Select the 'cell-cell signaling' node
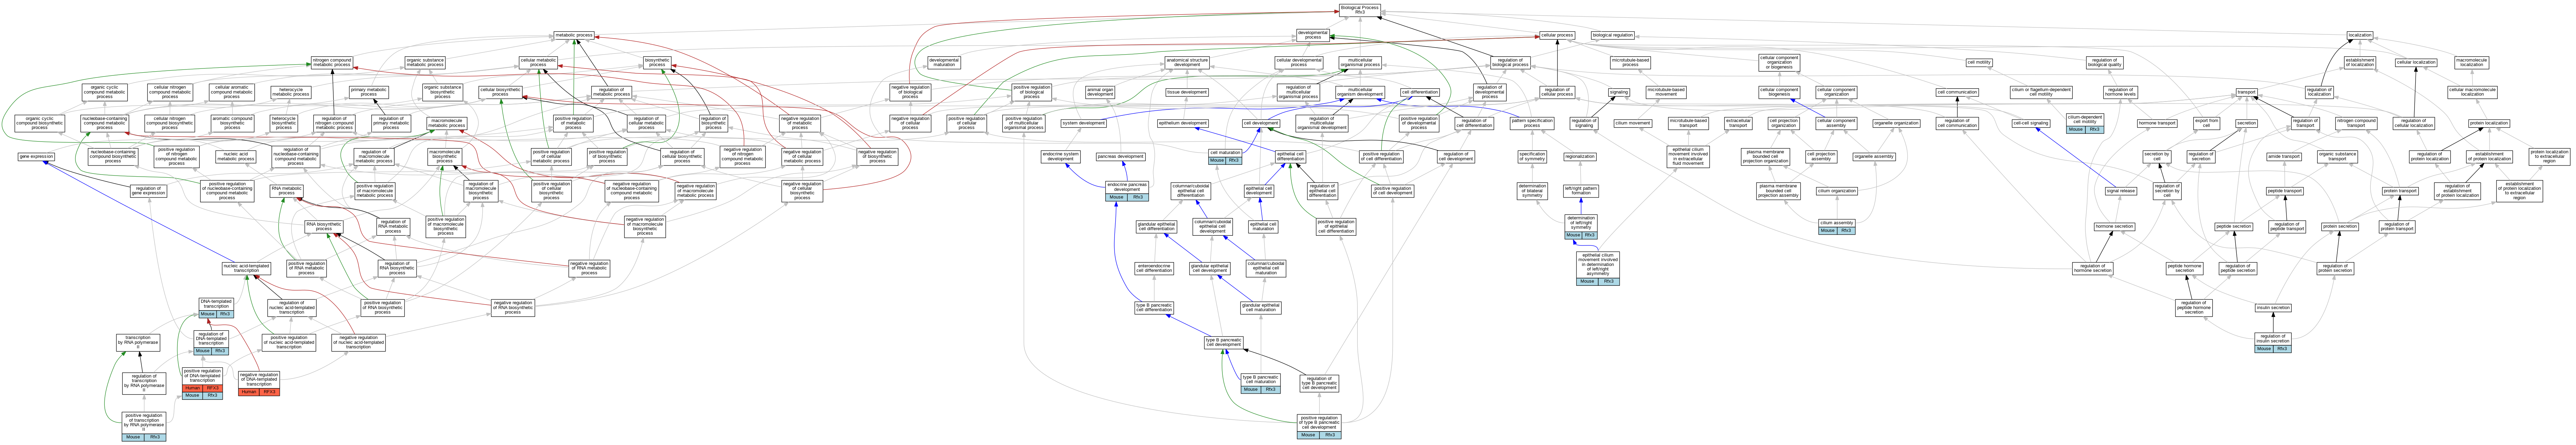The height and width of the screenshot is (445, 2576). (x=2031, y=123)
